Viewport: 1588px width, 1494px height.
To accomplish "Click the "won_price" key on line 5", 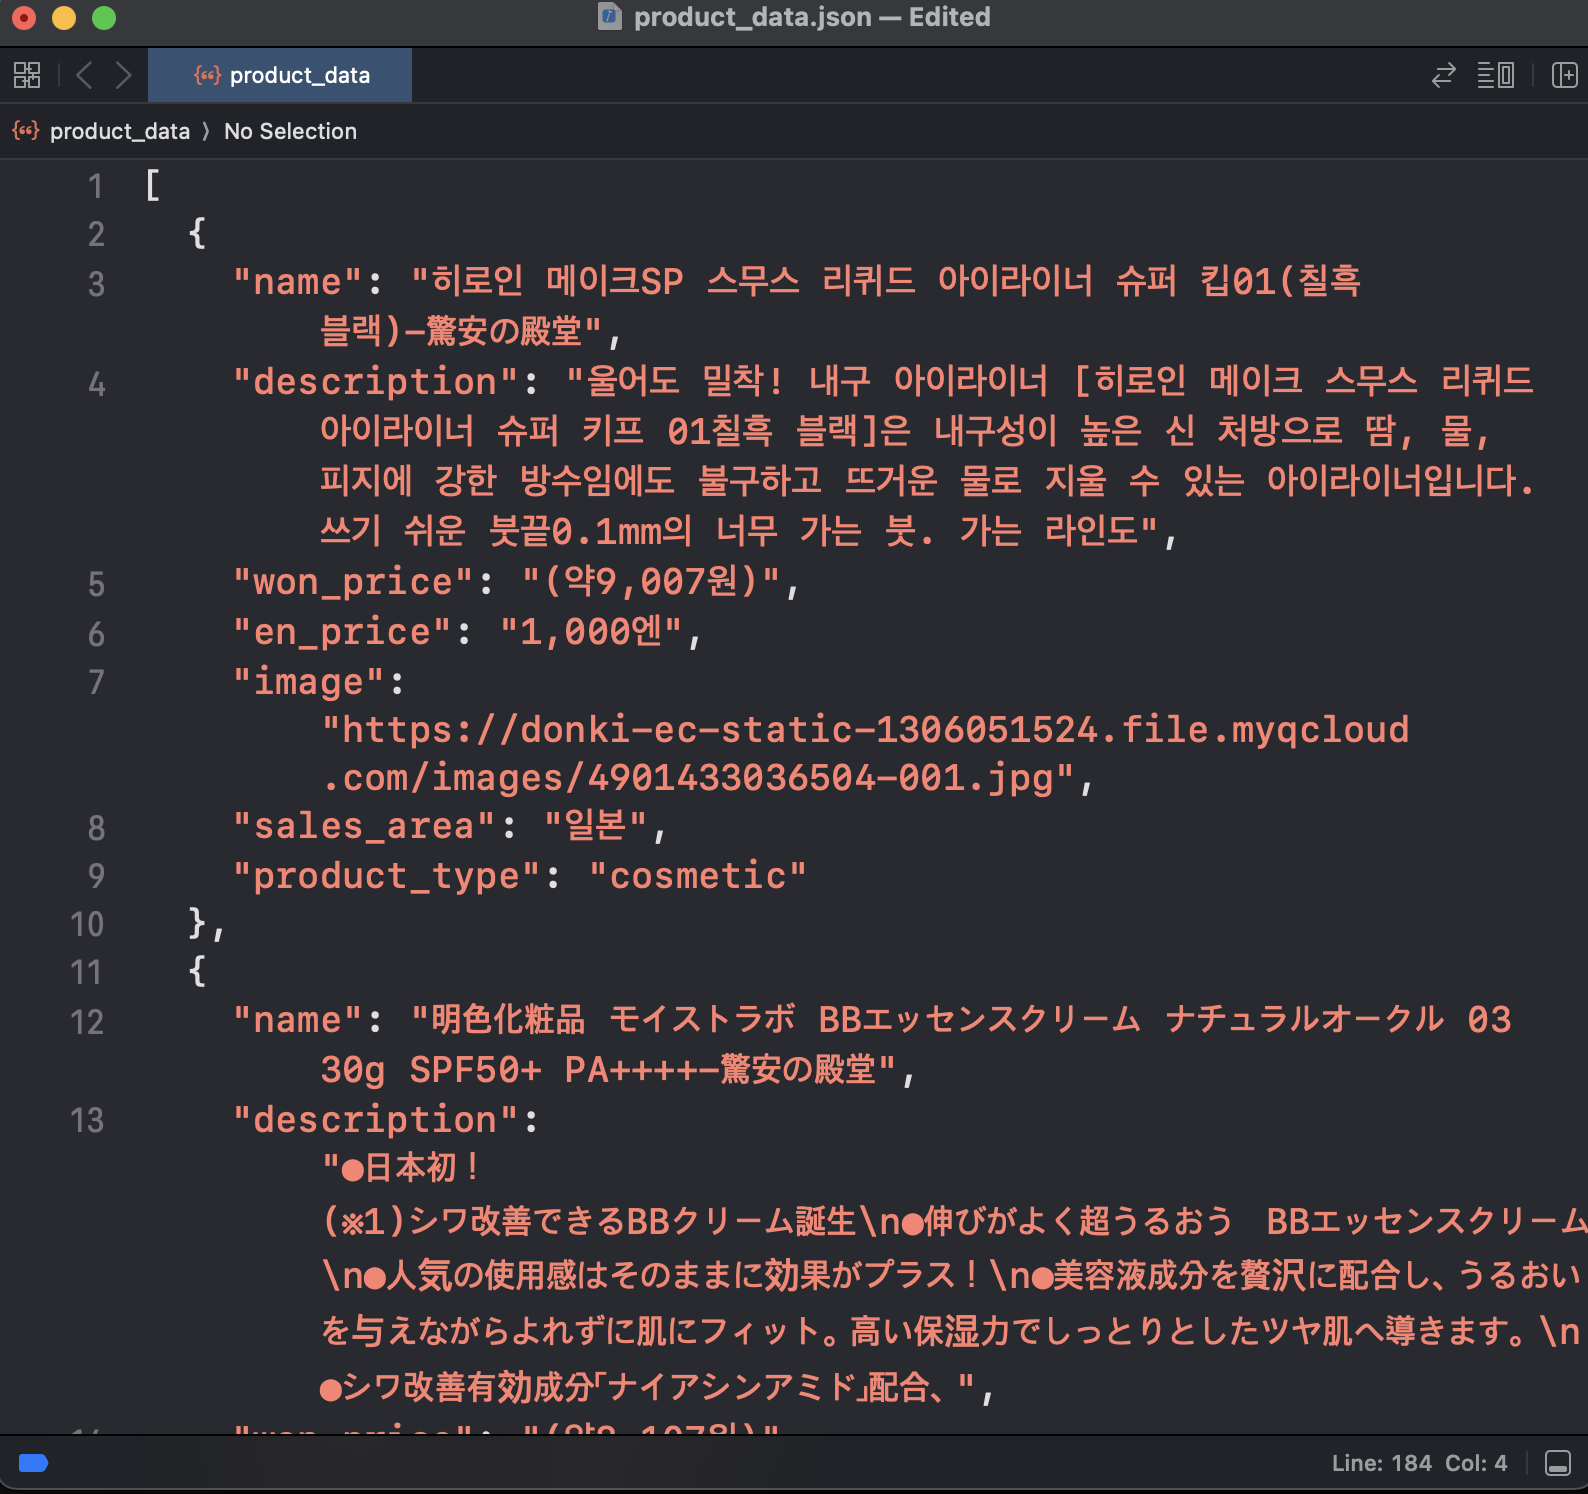I will (353, 582).
